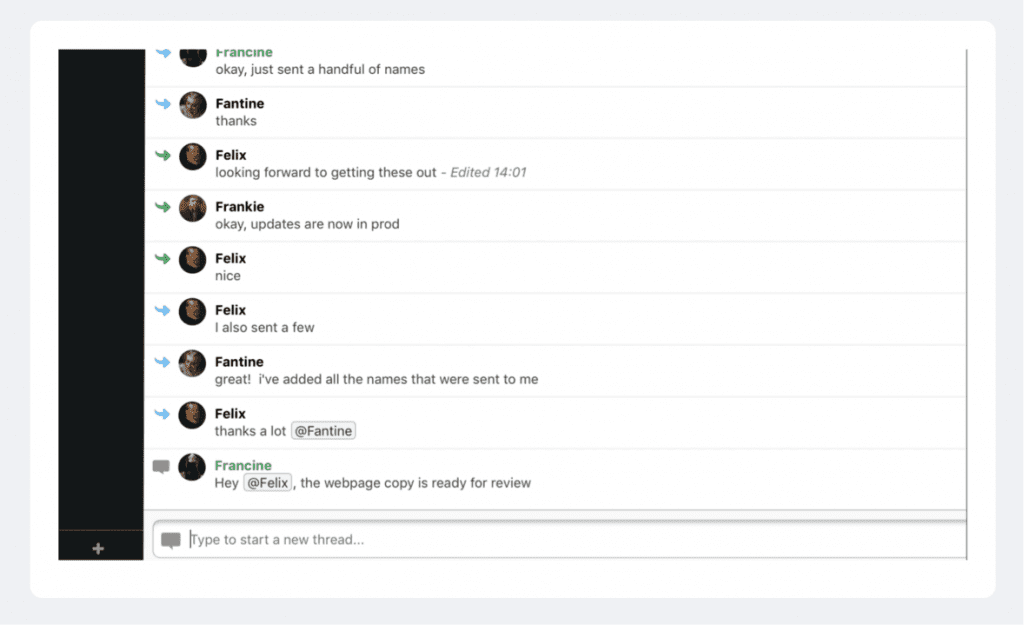Viewport: 1024px width, 625px height.
Task: Click the green reply arrow beside Frankie's message
Action: point(163,206)
